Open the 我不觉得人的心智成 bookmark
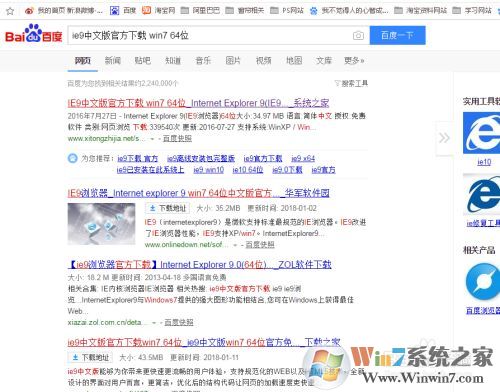500x392 pixels. (x=349, y=11)
